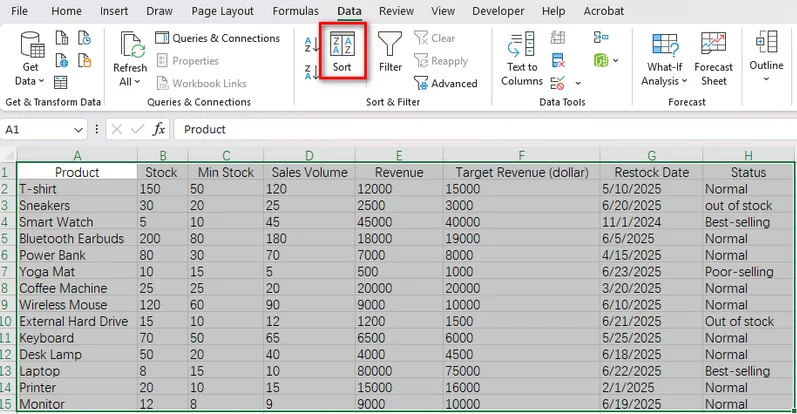This screenshot has height=414, width=797.
Task: Click the From Web globe icon
Action: coord(62,61)
